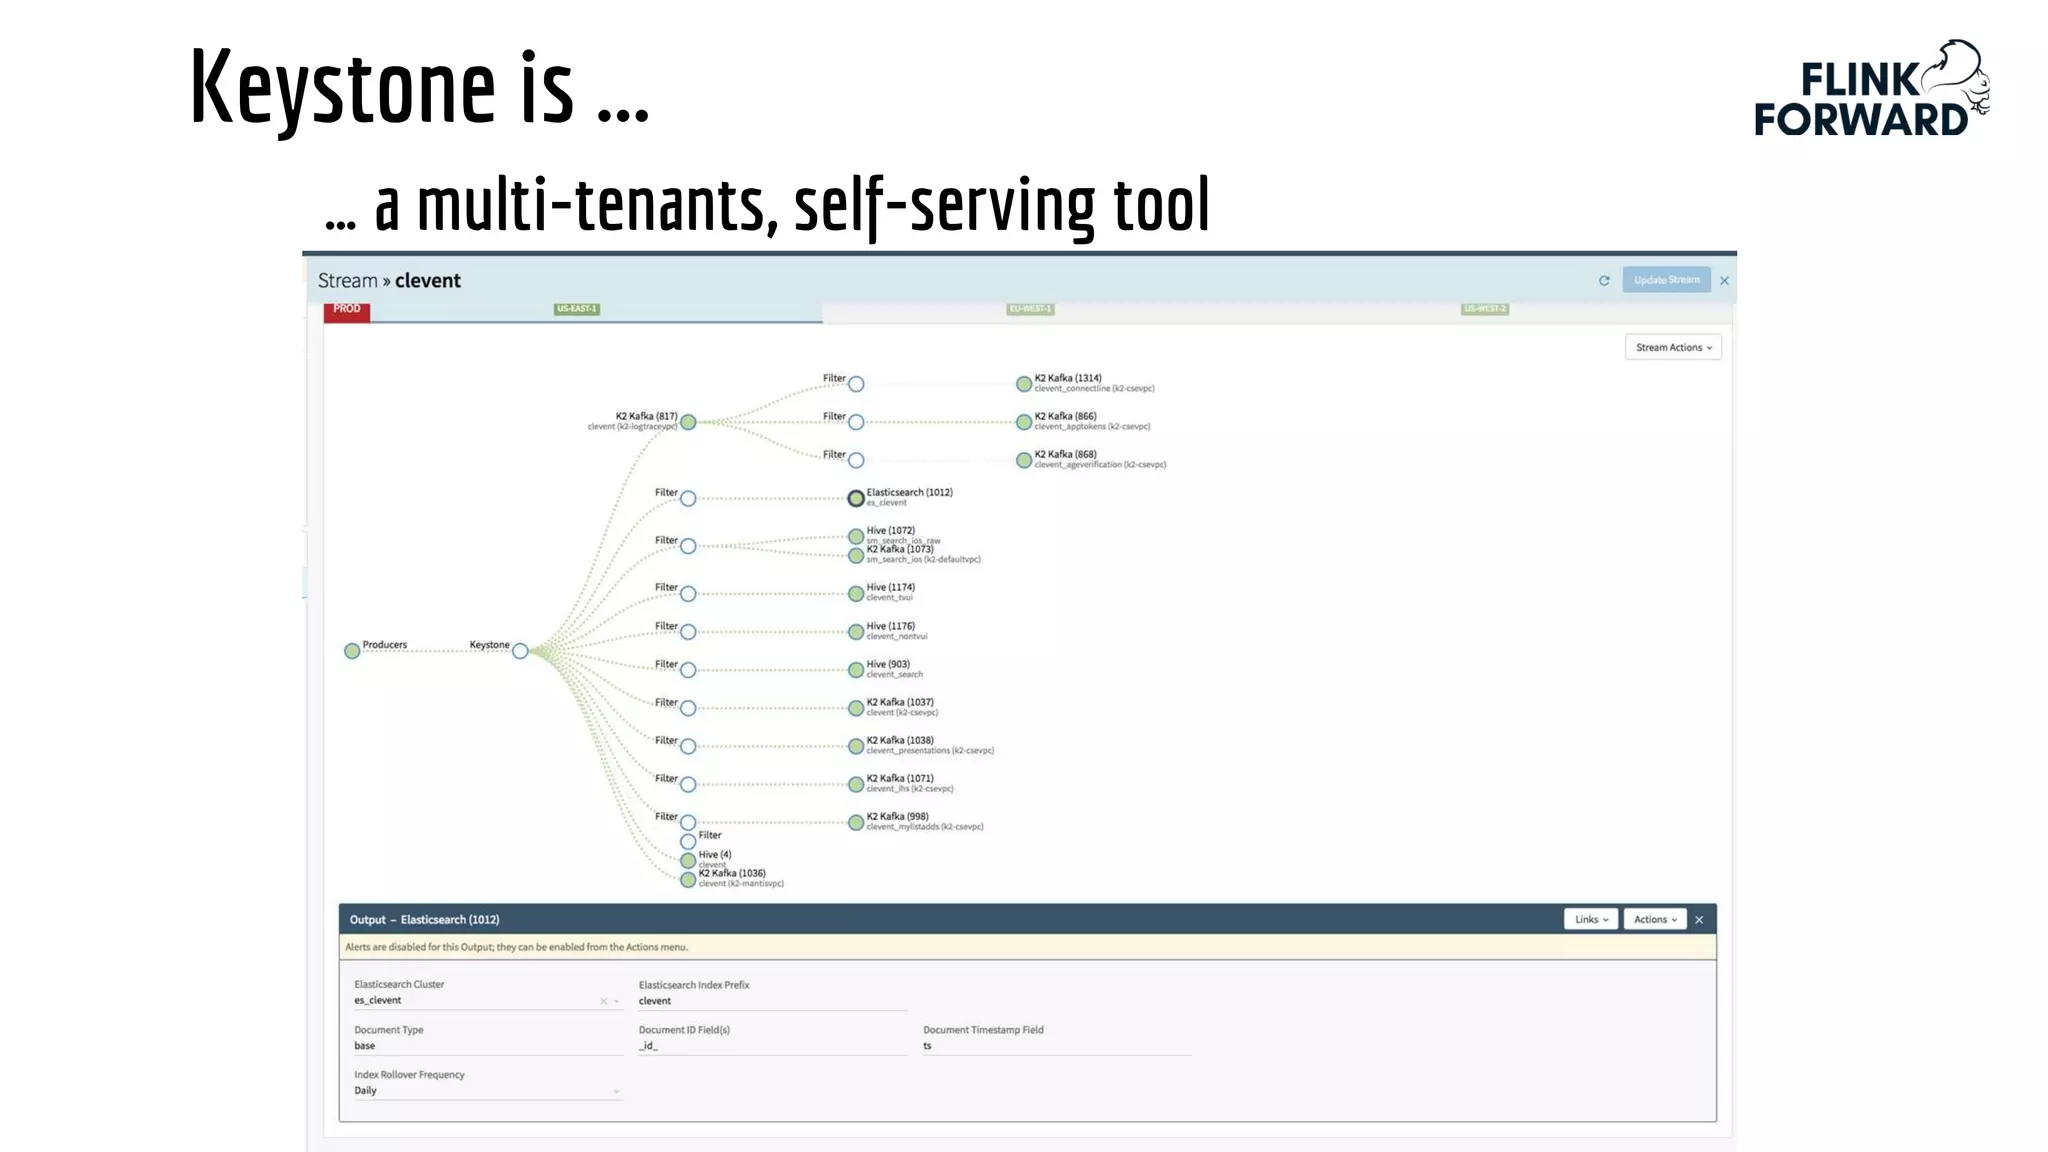2048x1152 pixels.
Task: Select the K2 Kafka (817) node
Action: [688, 422]
